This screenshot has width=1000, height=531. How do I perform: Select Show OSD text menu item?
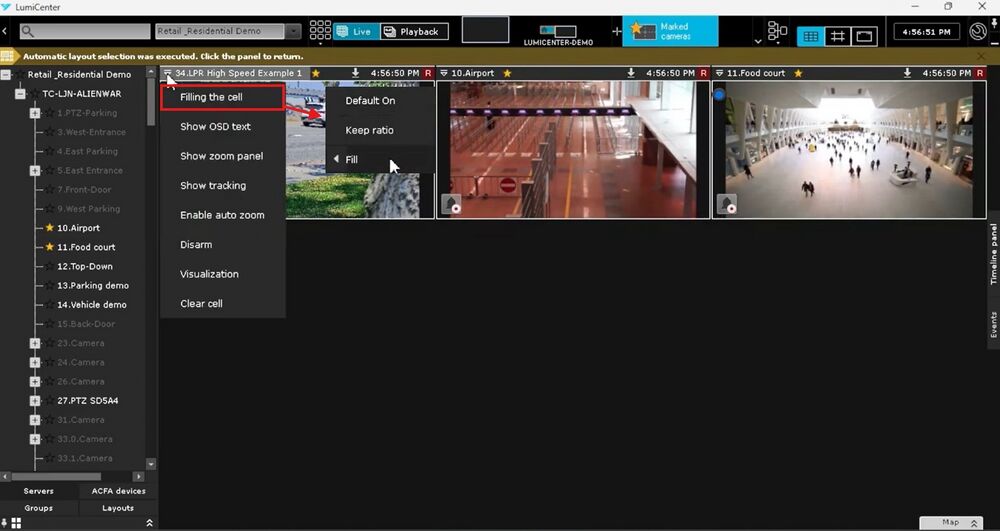click(x=215, y=127)
